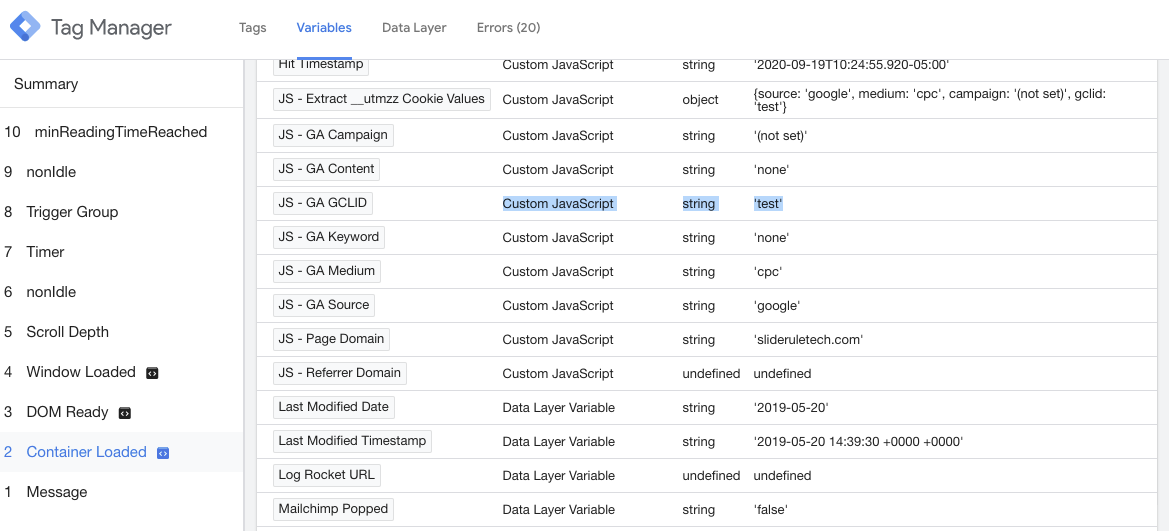The image size is (1169, 531).
Task: Click the 'slideruletech.com' Page Domain value
Action: pos(808,339)
